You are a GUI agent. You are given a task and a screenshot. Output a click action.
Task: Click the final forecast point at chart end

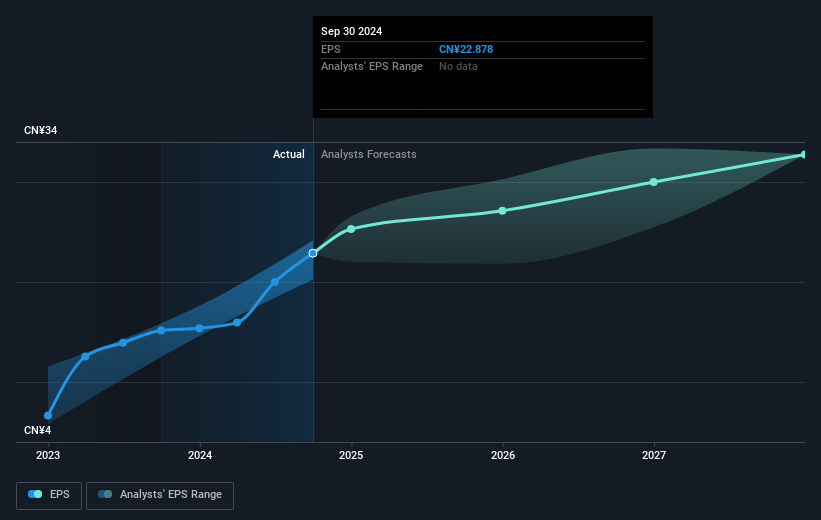click(x=803, y=154)
